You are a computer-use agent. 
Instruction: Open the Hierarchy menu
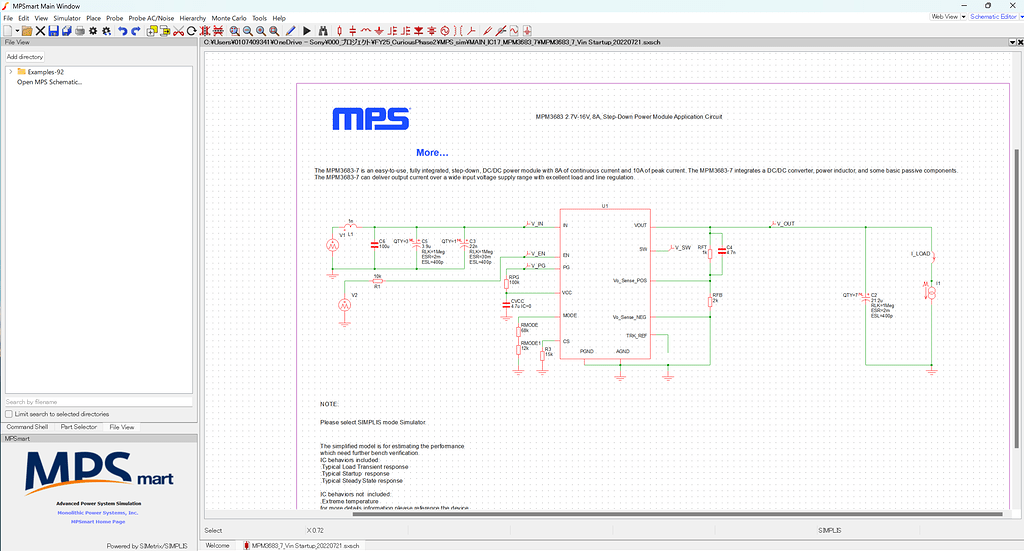coord(193,18)
